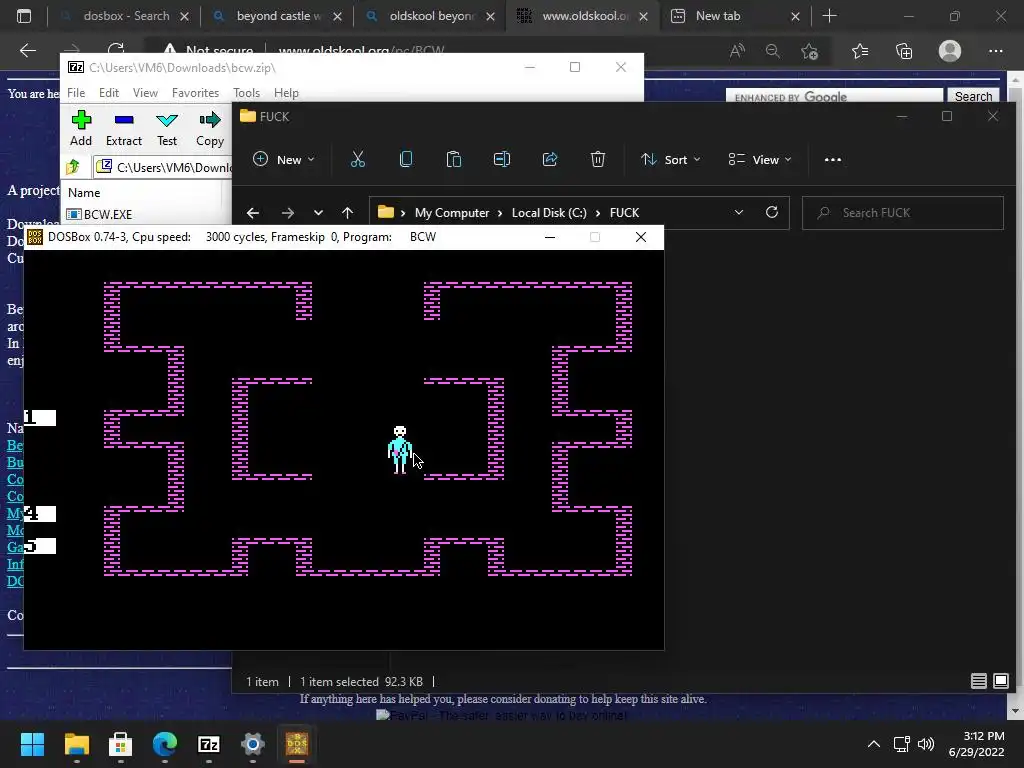Click the browser page vertical scrollbar
This screenshot has height=768, width=1024.
point(1016,392)
